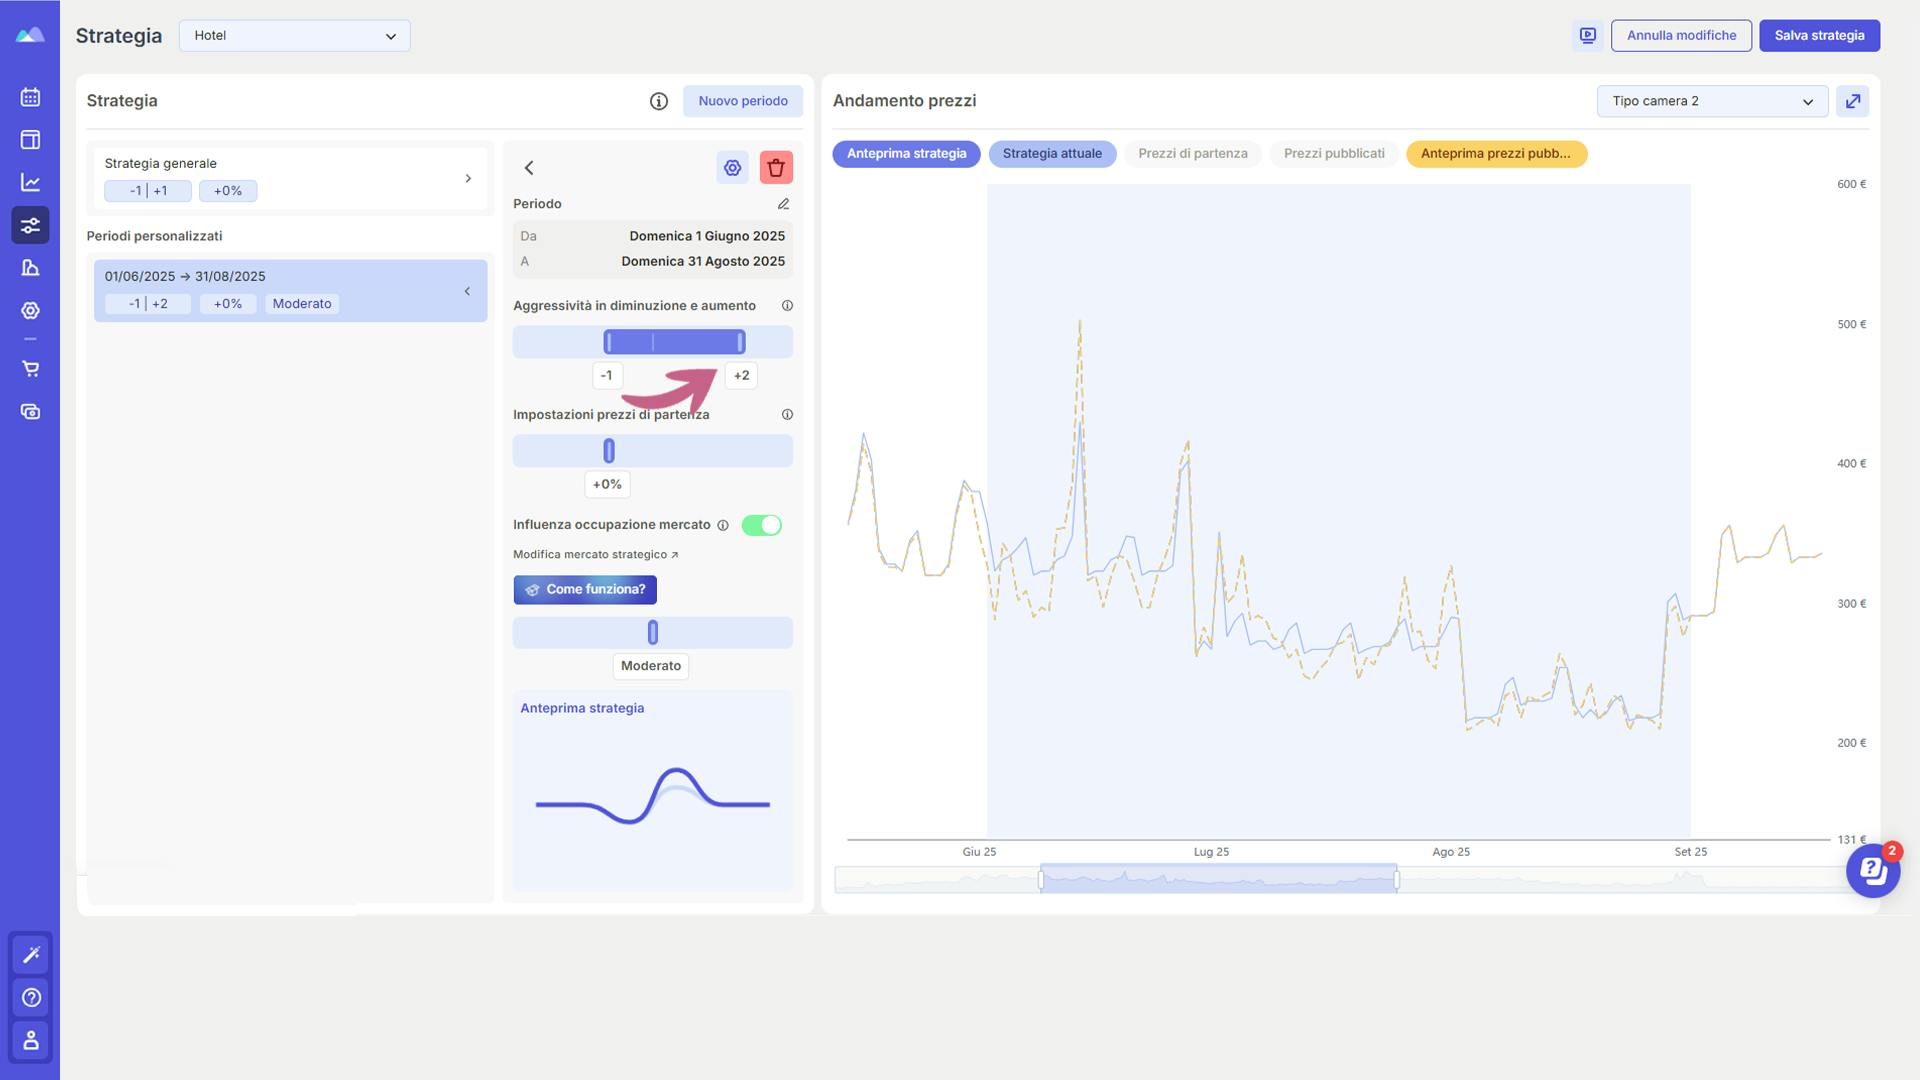The image size is (1920, 1080).
Task: Click the Periodi personalizzati heading
Action: (x=154, y=237)
